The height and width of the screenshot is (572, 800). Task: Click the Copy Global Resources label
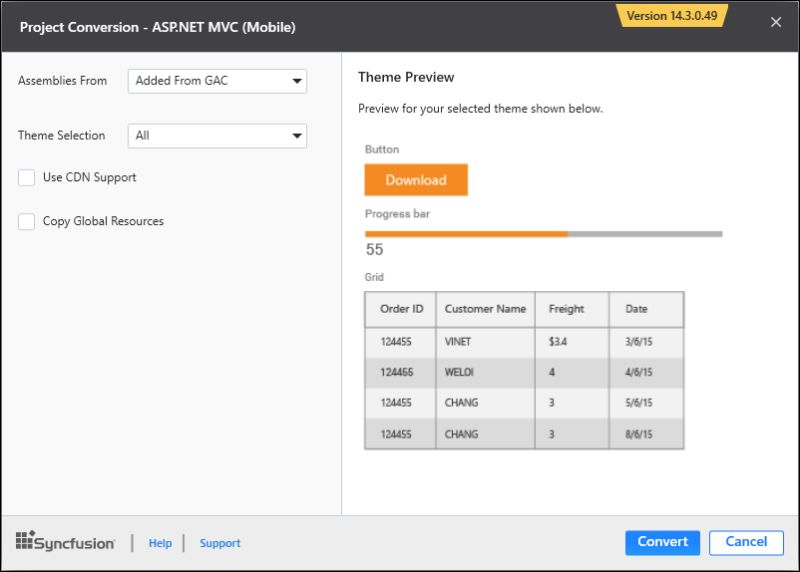[103, 221]
